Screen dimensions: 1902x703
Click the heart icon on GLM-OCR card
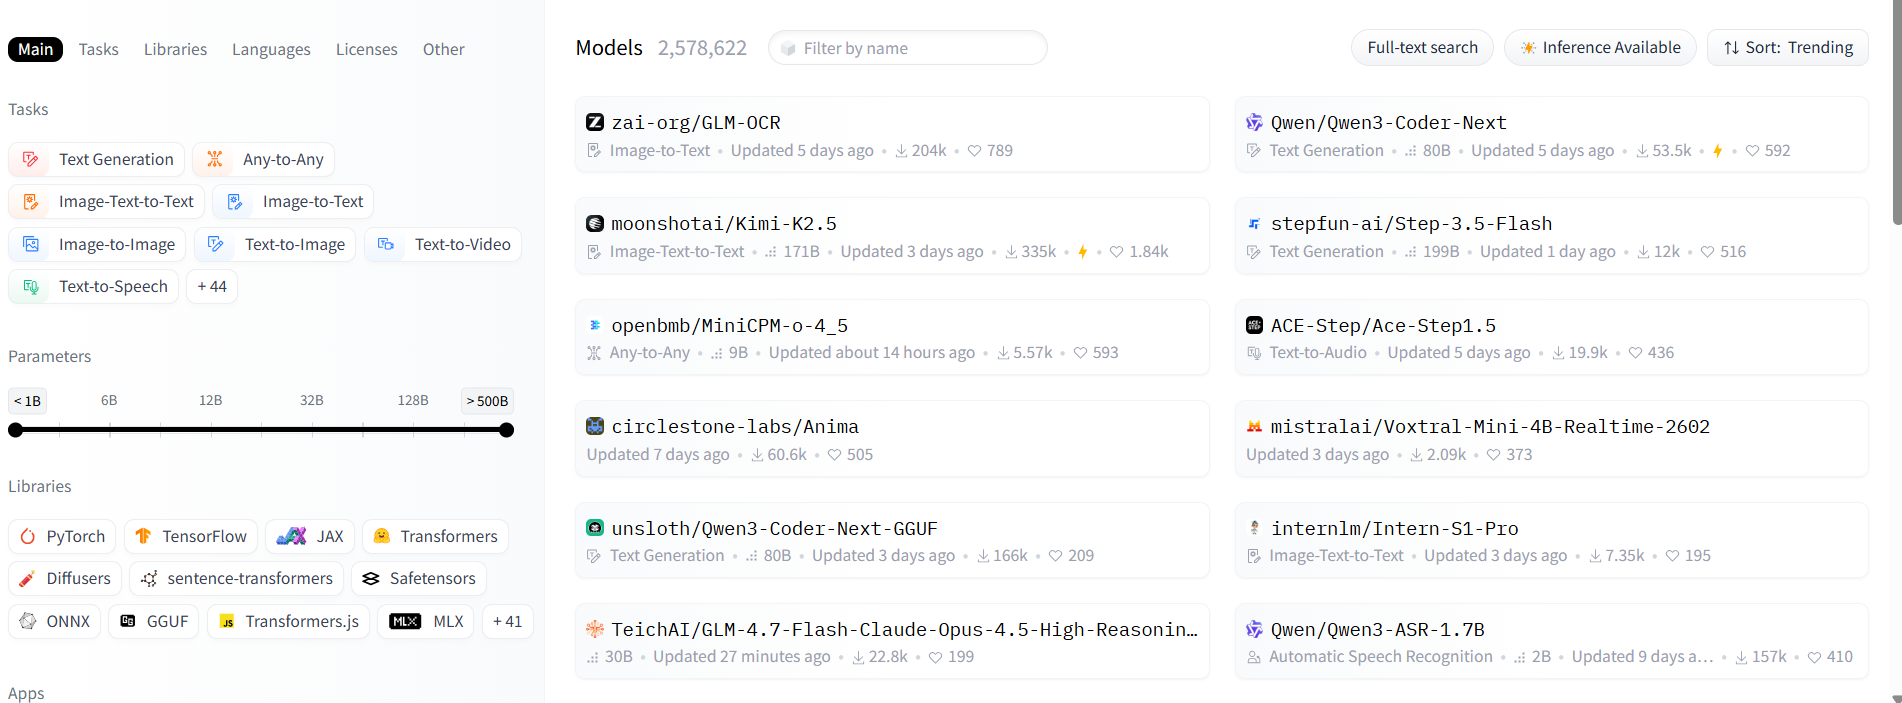coord(974,151)
